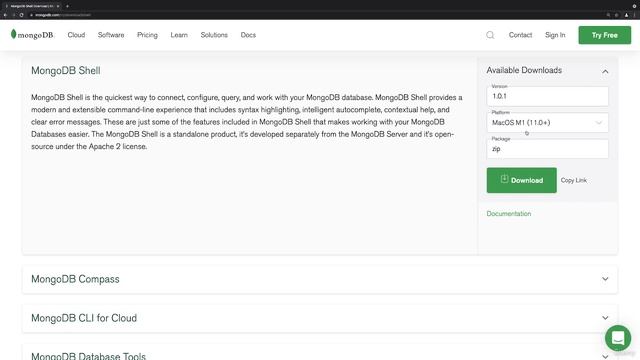Open the Learn menu
Viewport: 640px width, 360px height.
click(179, 35)
